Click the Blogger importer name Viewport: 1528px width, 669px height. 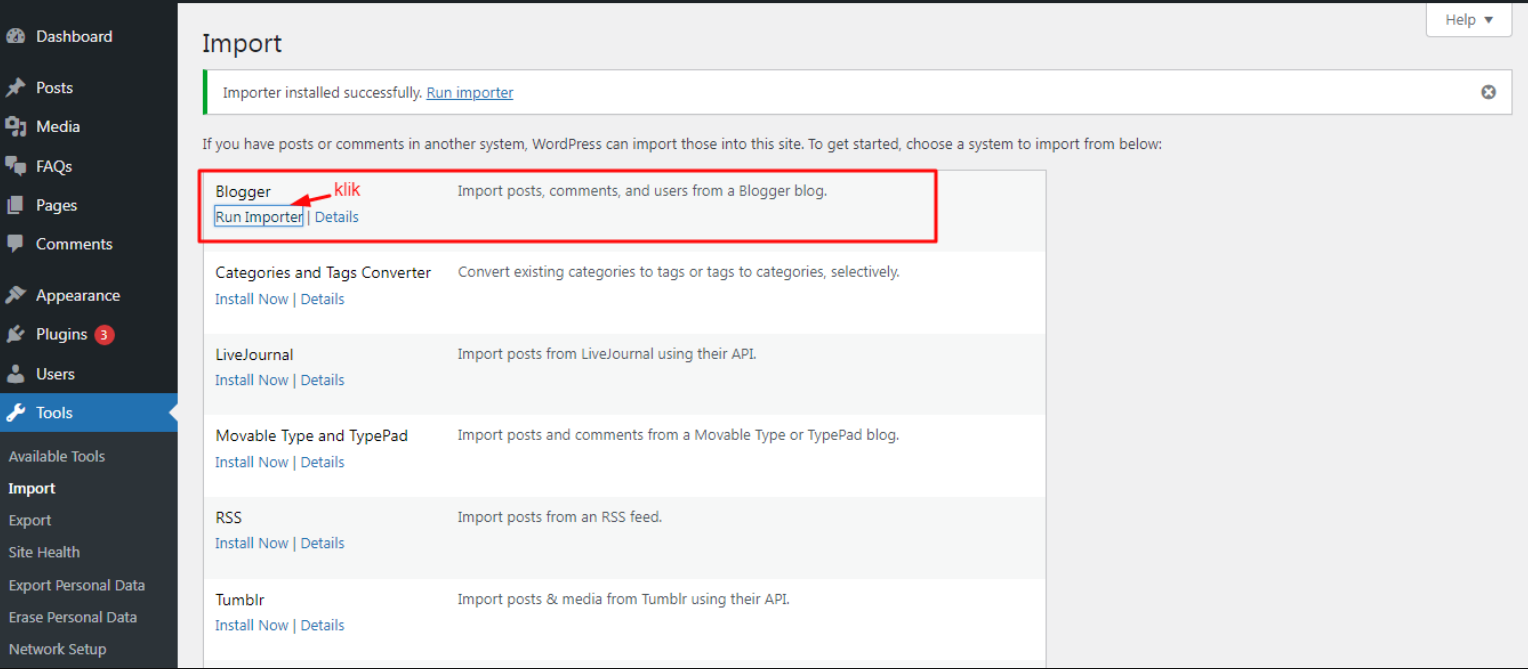point(243,191)
